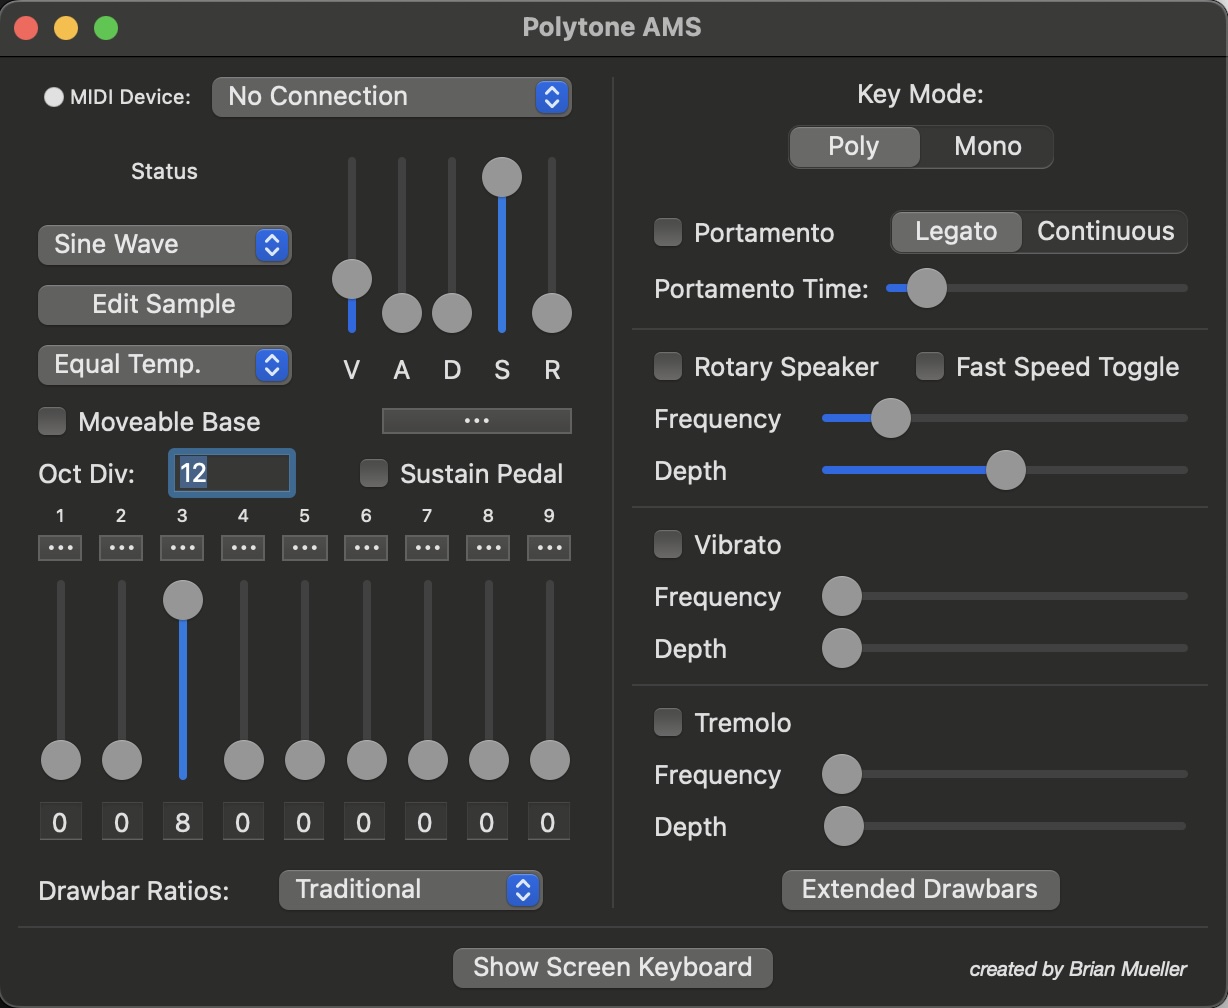Turn on the Rotary Speaker checkbox
1228x1008 pixels.
coord(668,367)
